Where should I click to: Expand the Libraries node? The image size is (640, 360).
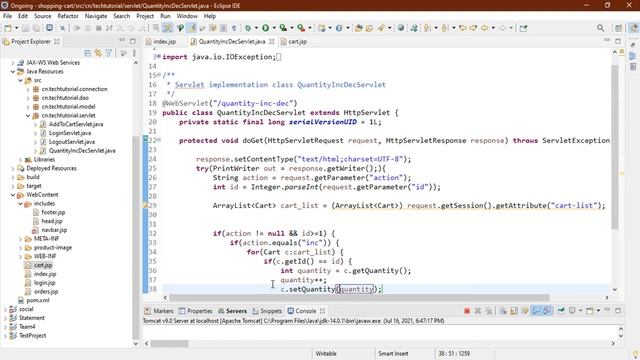[x=20, y=160]
